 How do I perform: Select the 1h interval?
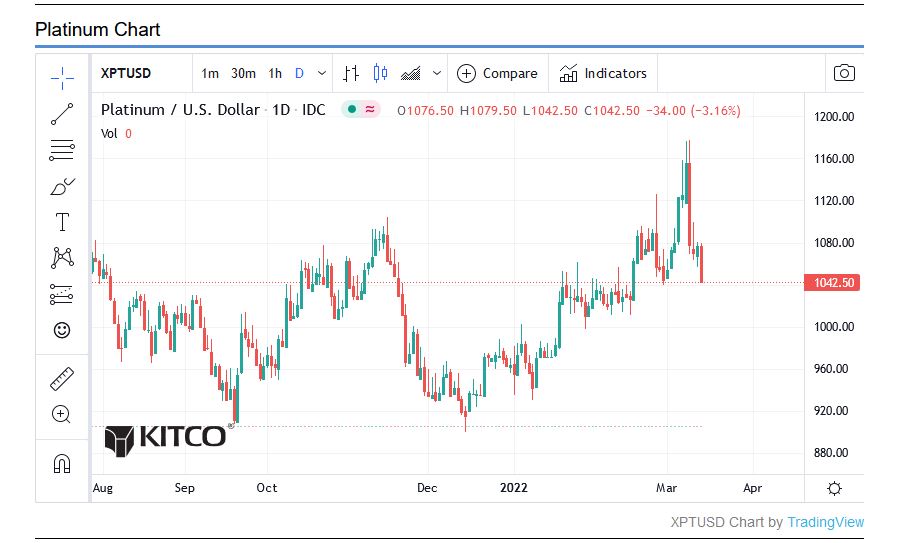(x=275, y=73)
